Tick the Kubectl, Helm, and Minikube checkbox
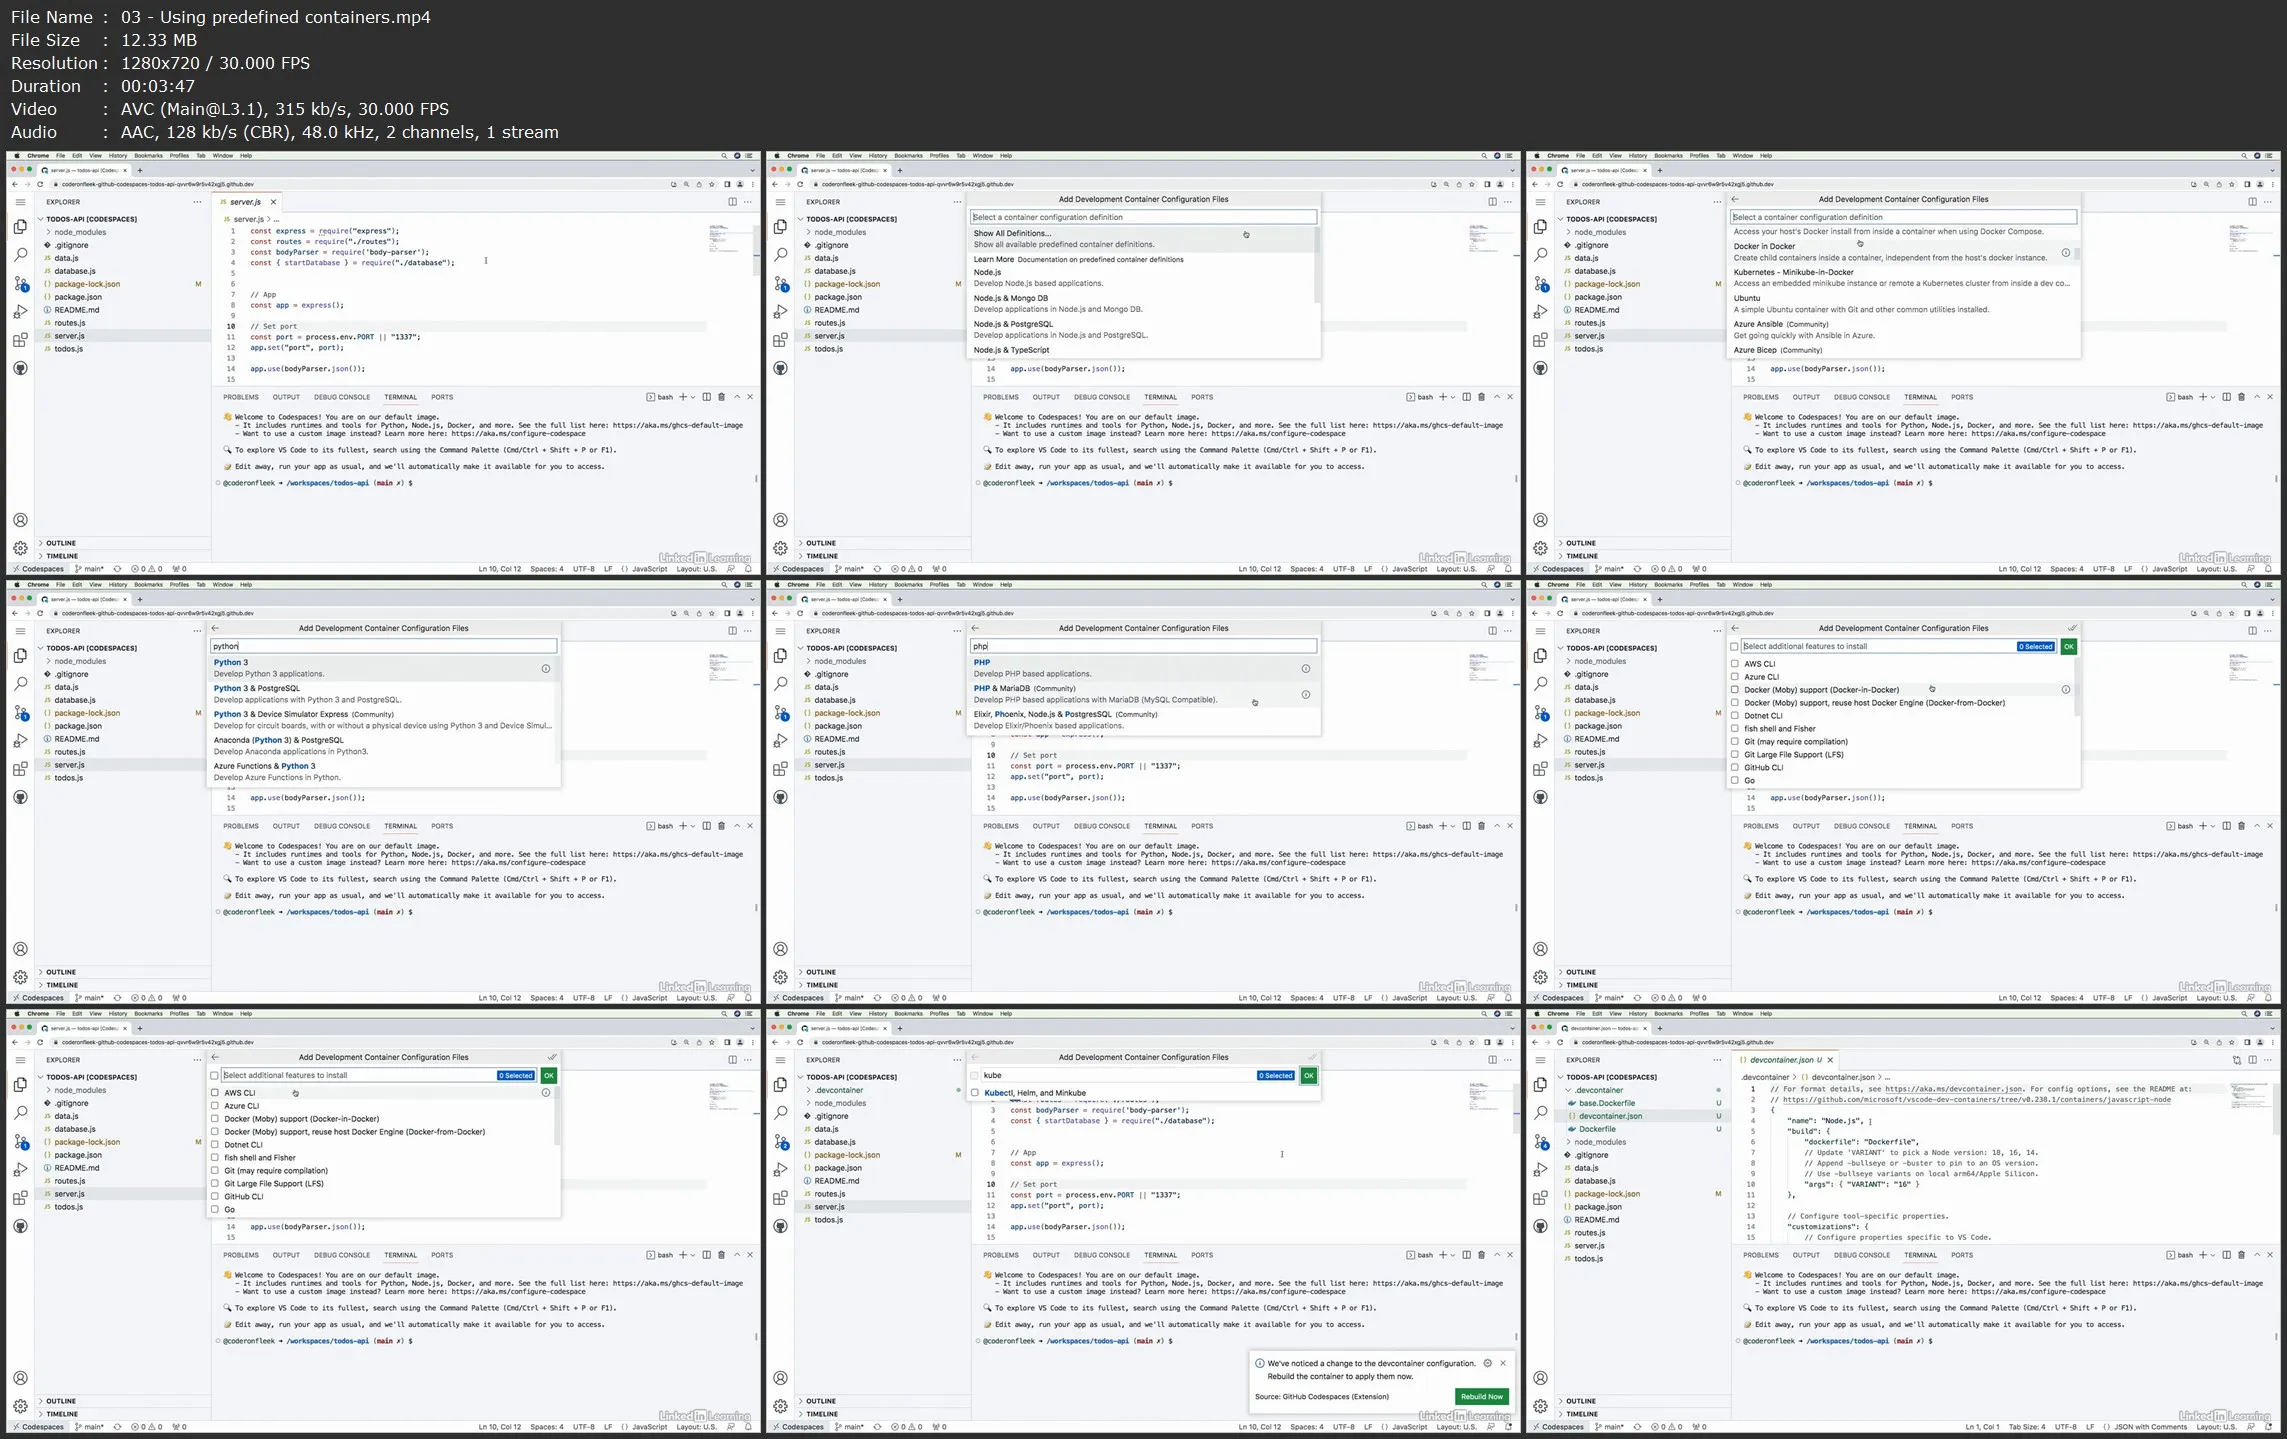 (975, 1093)
